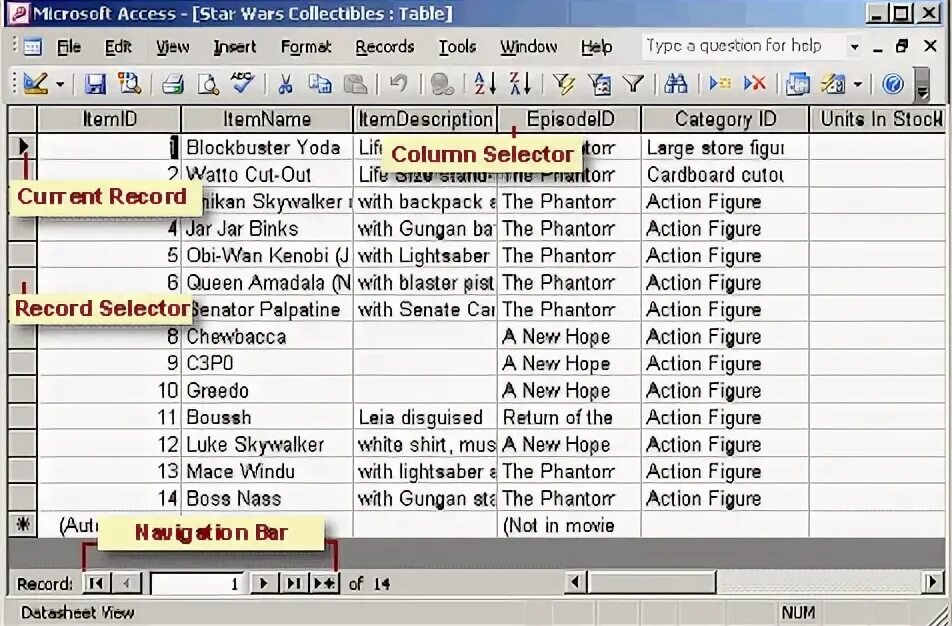Click the new-record asterisk row selector
Viewport: 952px width, 626px height.
(22, 525)
